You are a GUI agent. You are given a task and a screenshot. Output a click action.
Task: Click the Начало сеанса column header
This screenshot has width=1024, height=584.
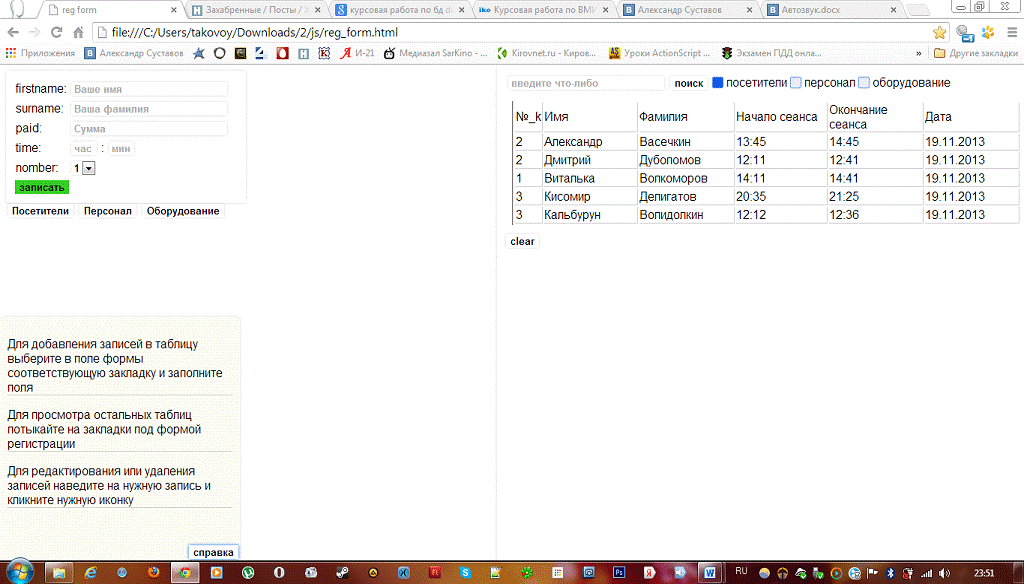coord(780,116)
